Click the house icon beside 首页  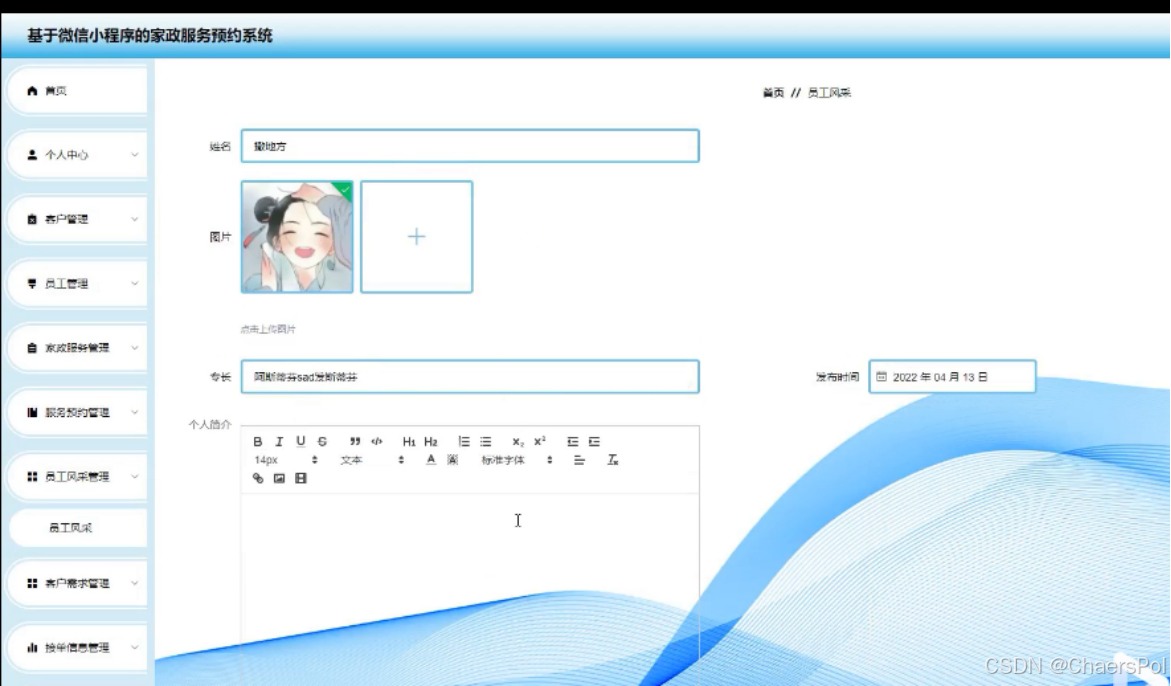pos(32,91)
